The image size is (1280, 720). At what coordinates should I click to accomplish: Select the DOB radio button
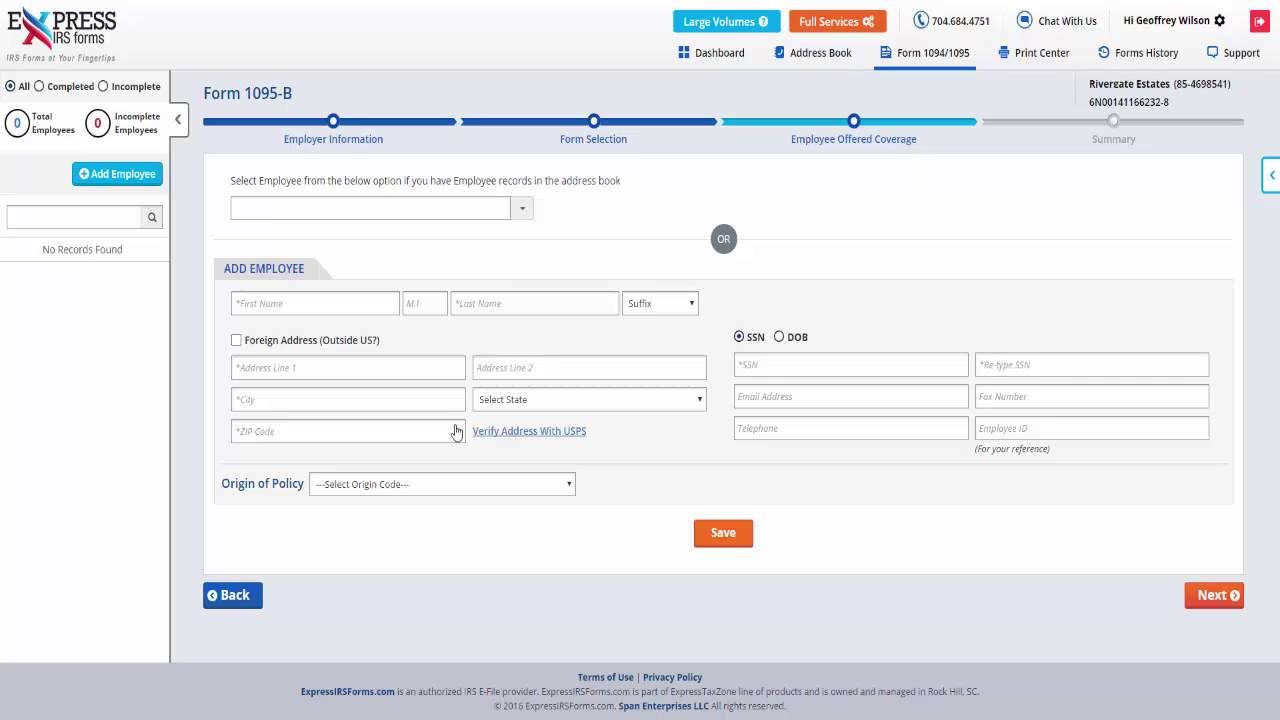pyautogui.click(x=779, y=337)
